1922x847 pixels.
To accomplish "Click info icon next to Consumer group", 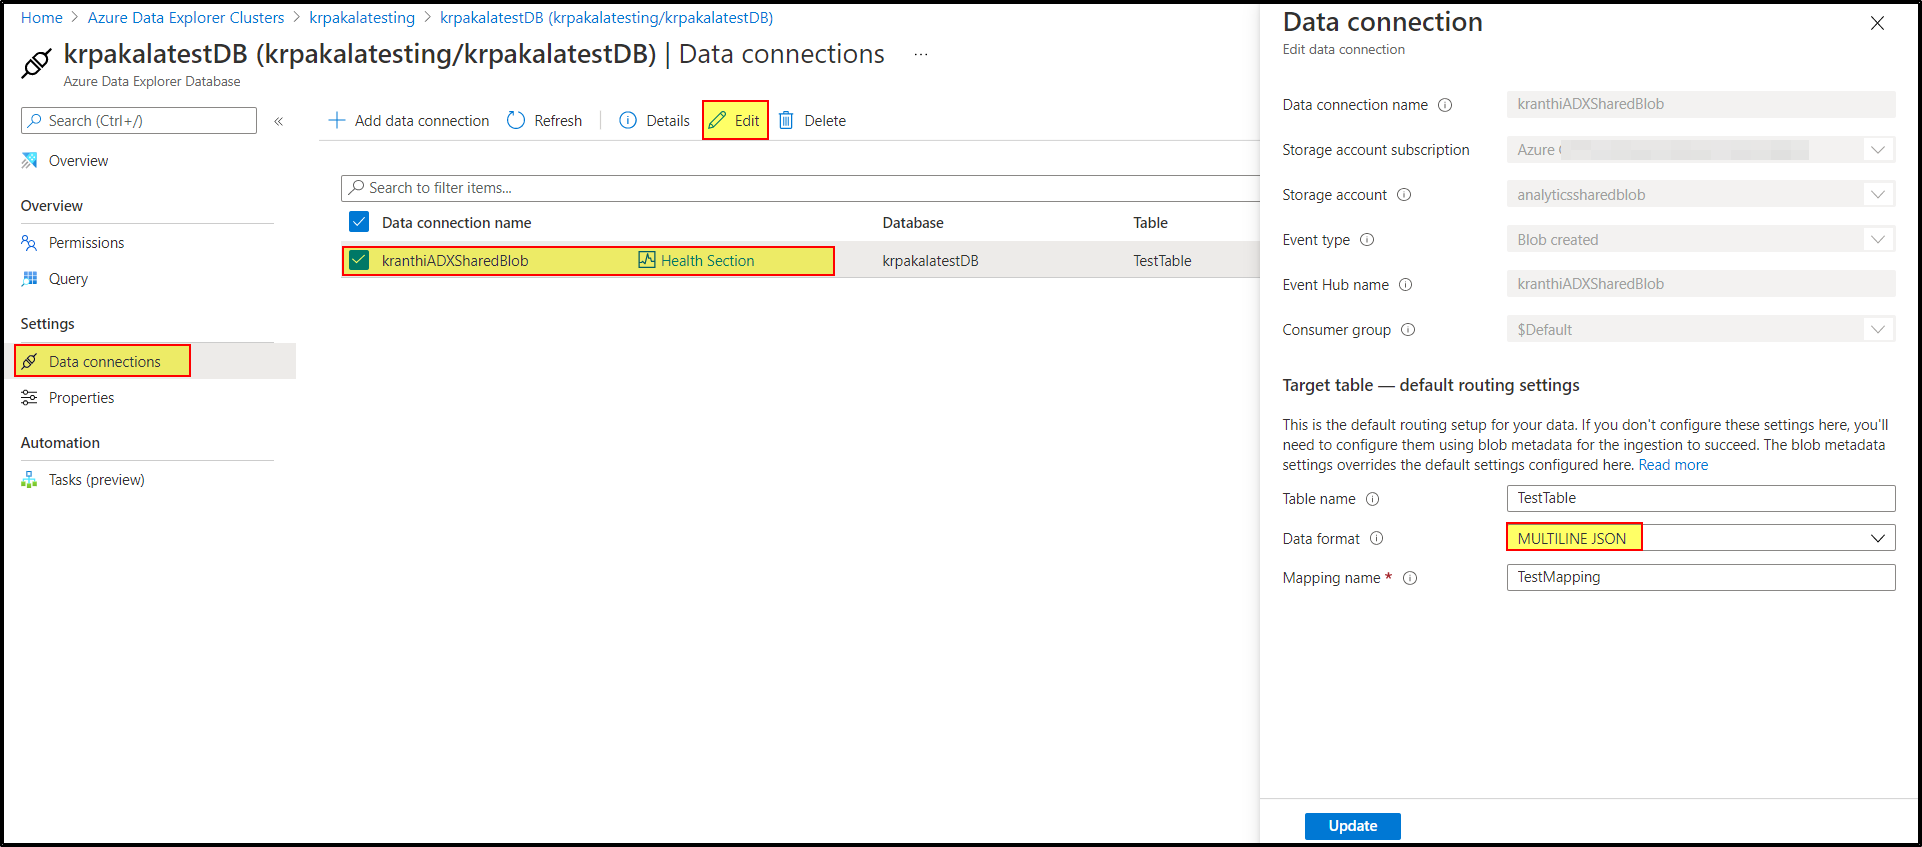I will [1408, 330].
